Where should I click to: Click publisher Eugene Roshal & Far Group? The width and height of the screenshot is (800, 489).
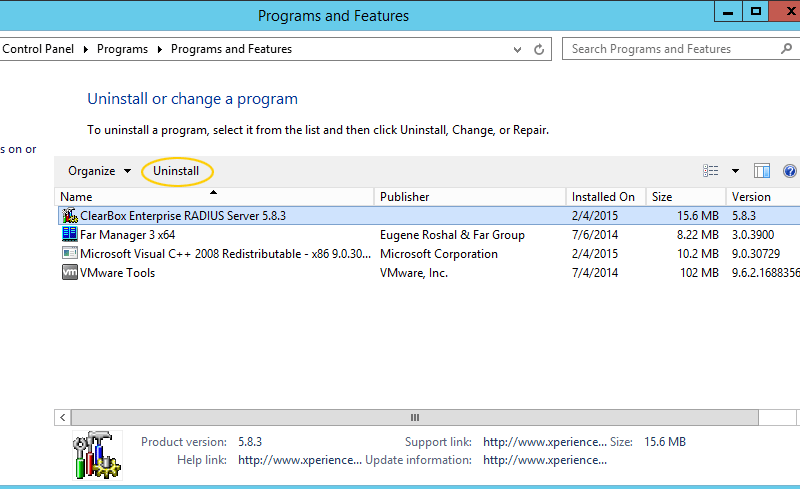pyautogui.click(x=452, y=235)
